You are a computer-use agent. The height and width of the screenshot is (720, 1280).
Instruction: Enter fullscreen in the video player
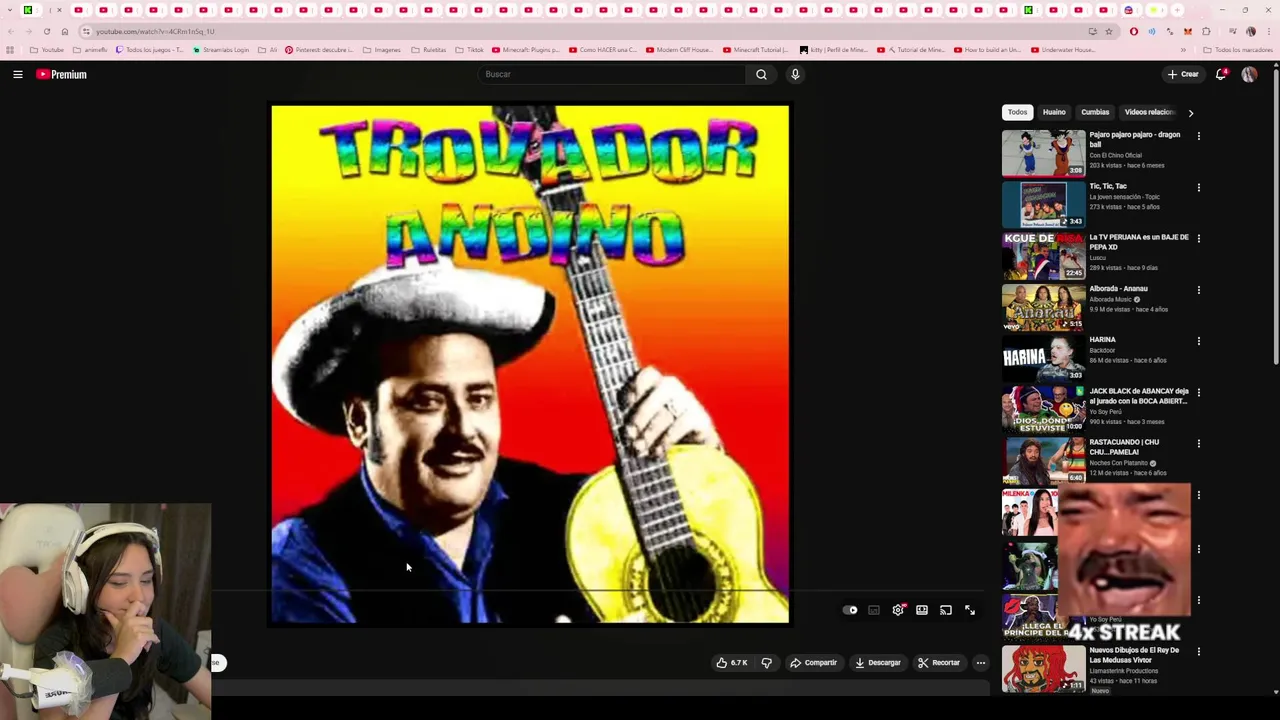pos(970,610)
